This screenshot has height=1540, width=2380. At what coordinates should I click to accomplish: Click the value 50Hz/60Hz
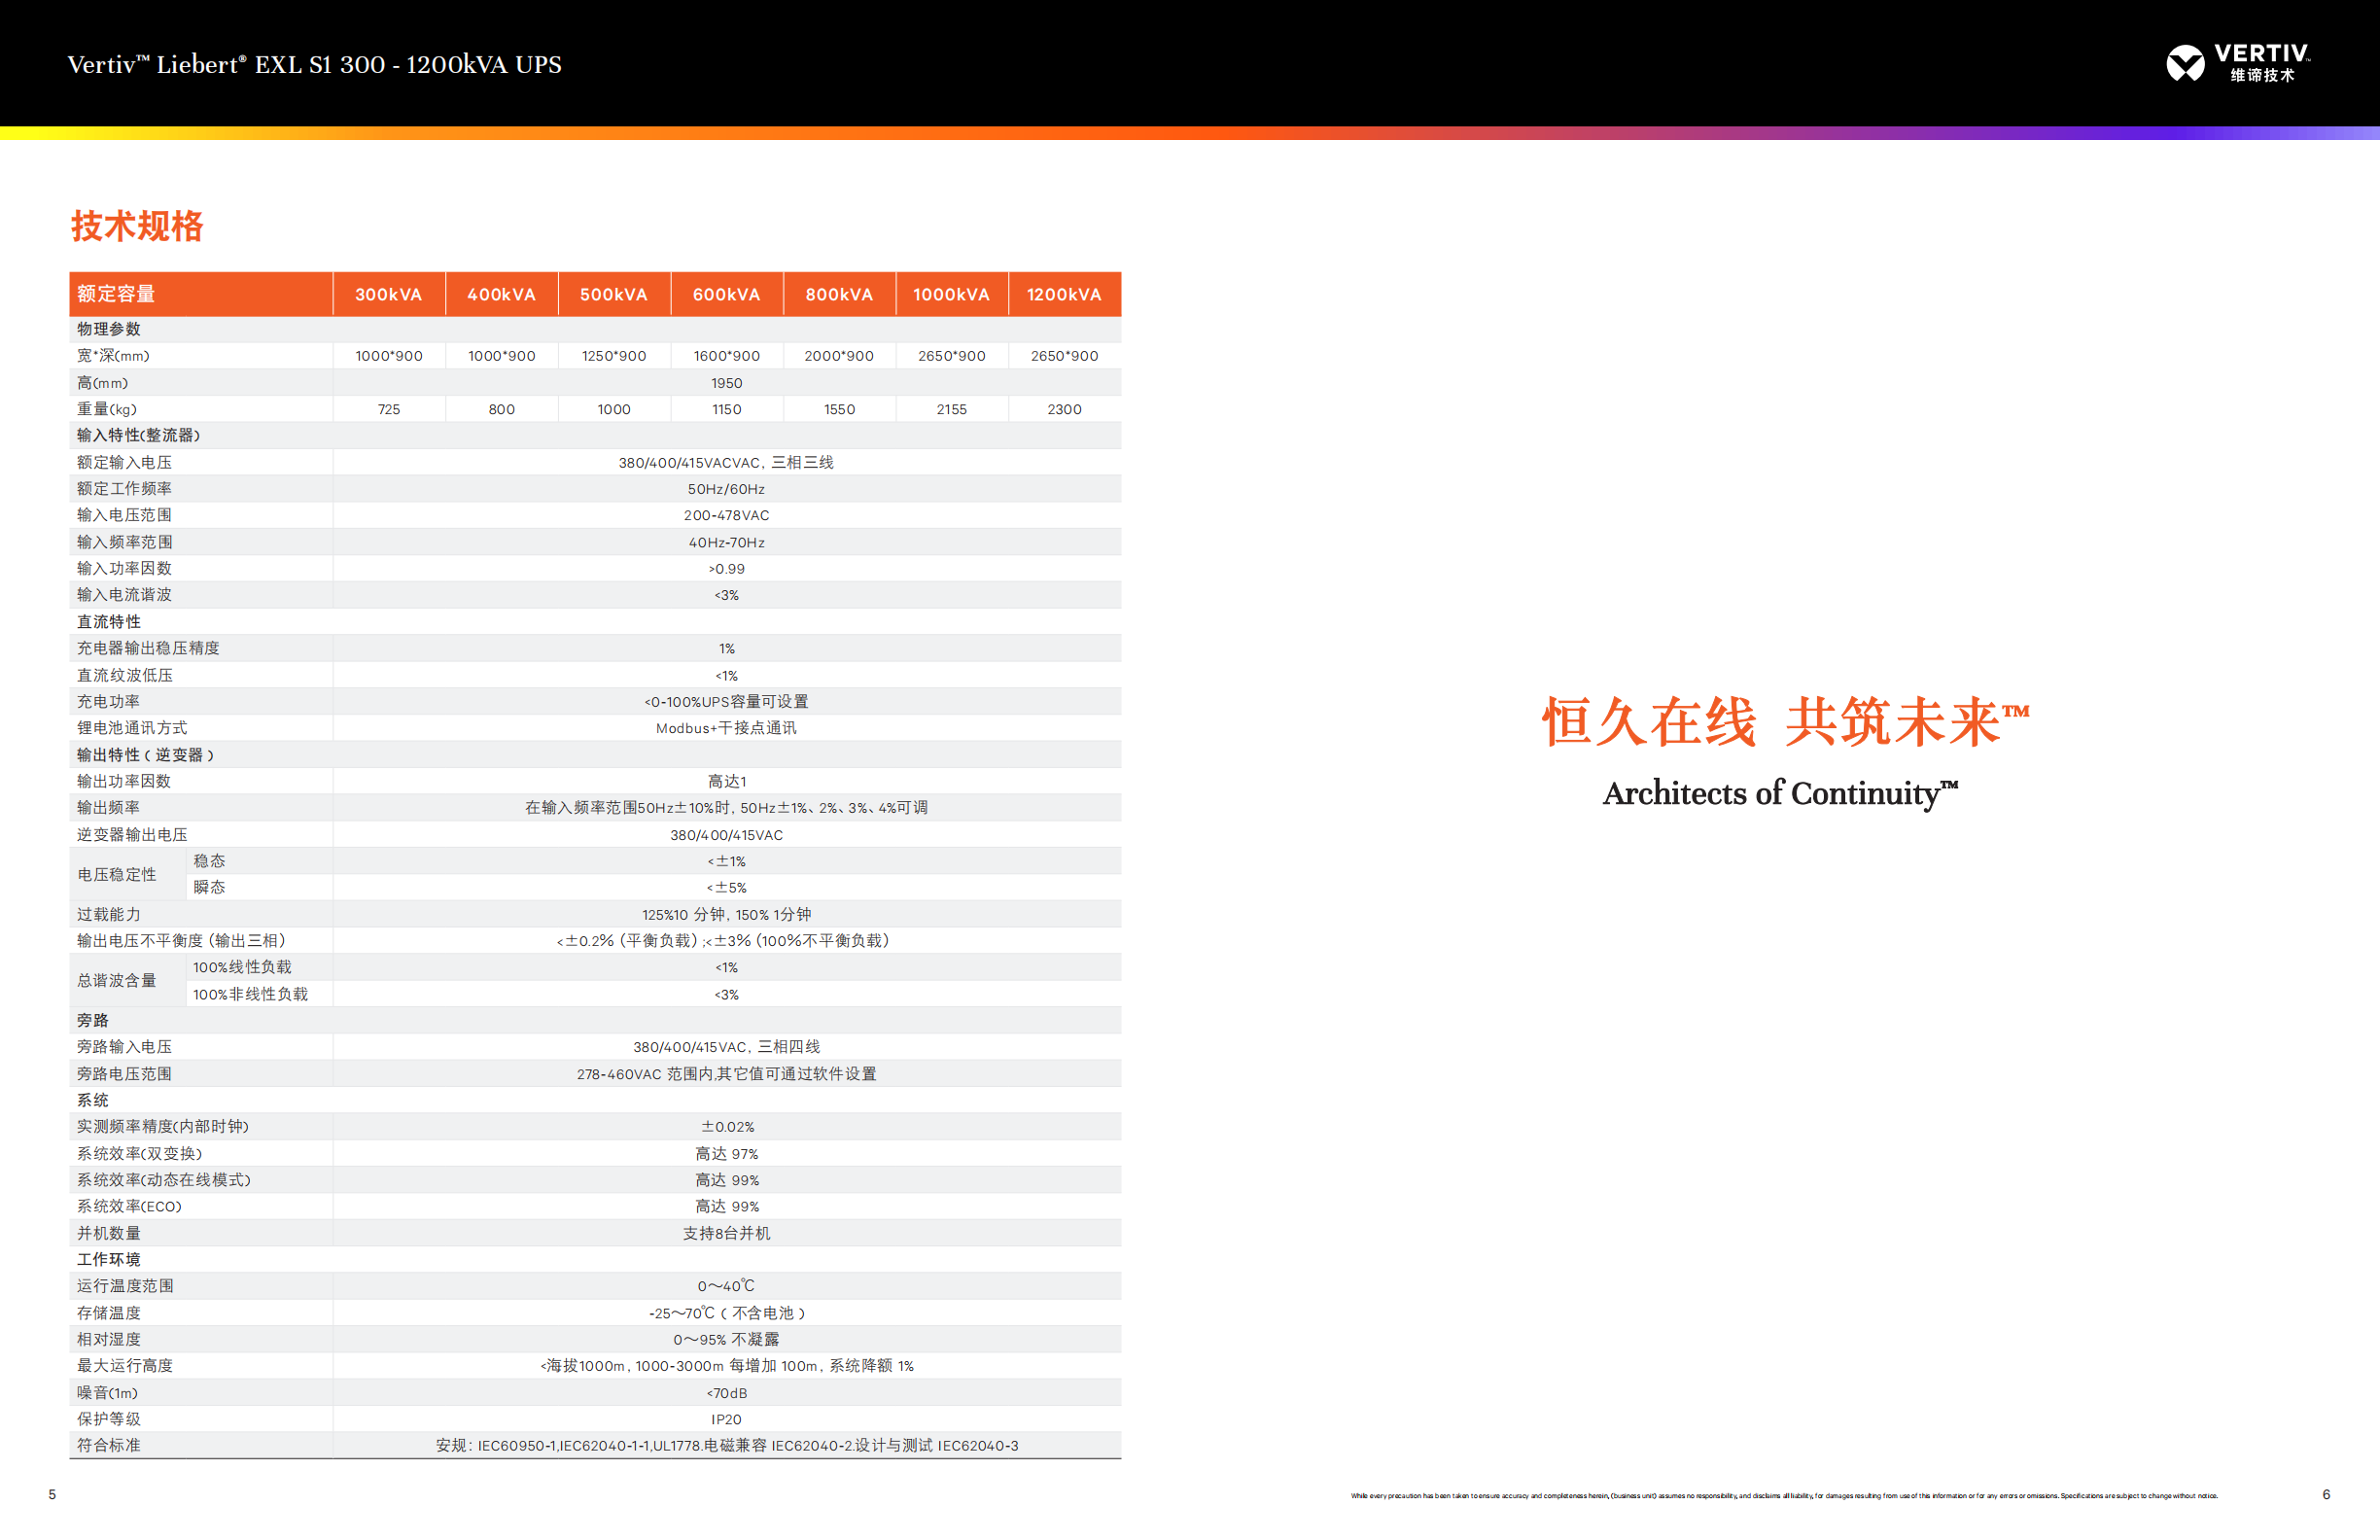pos(727,489)
